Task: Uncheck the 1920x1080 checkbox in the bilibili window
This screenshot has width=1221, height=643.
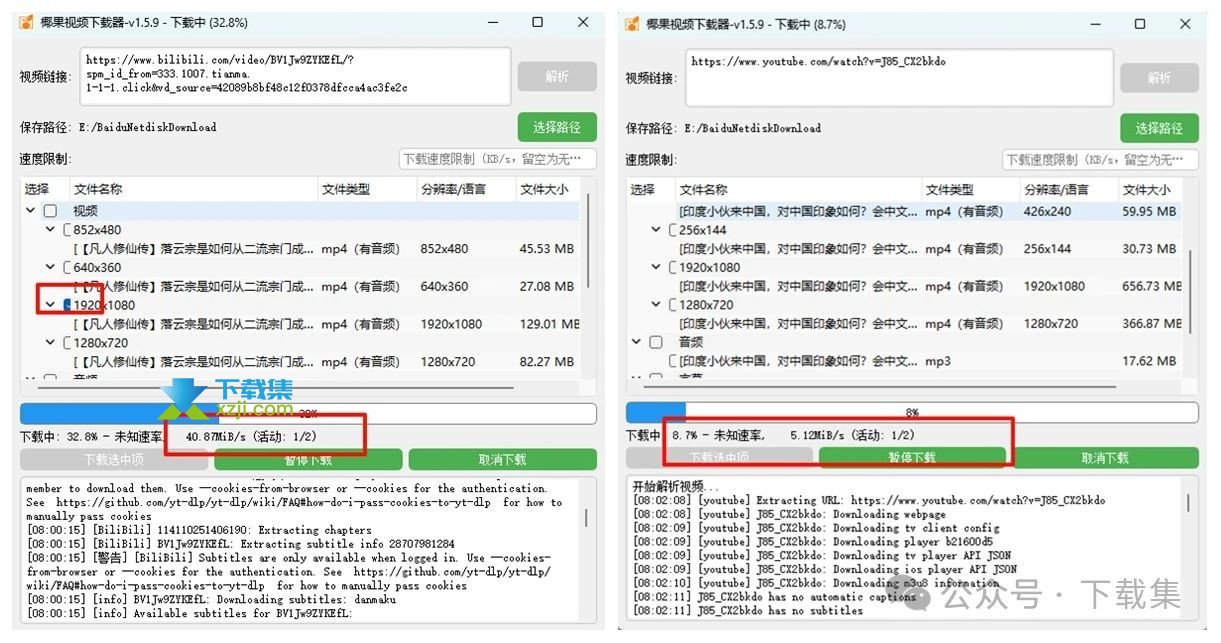Action: click(67, 305)
